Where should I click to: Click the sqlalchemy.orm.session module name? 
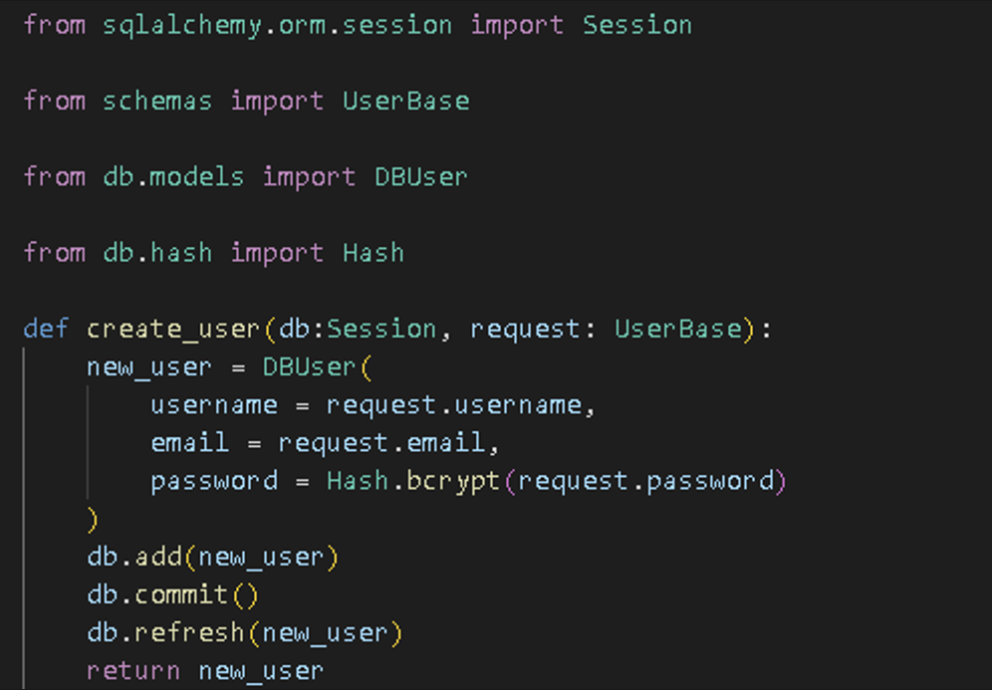pos(277,25)
